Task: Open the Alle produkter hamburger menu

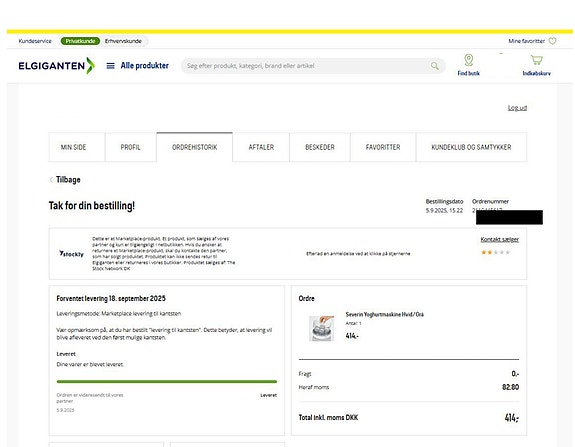Action: coord(110,66)
